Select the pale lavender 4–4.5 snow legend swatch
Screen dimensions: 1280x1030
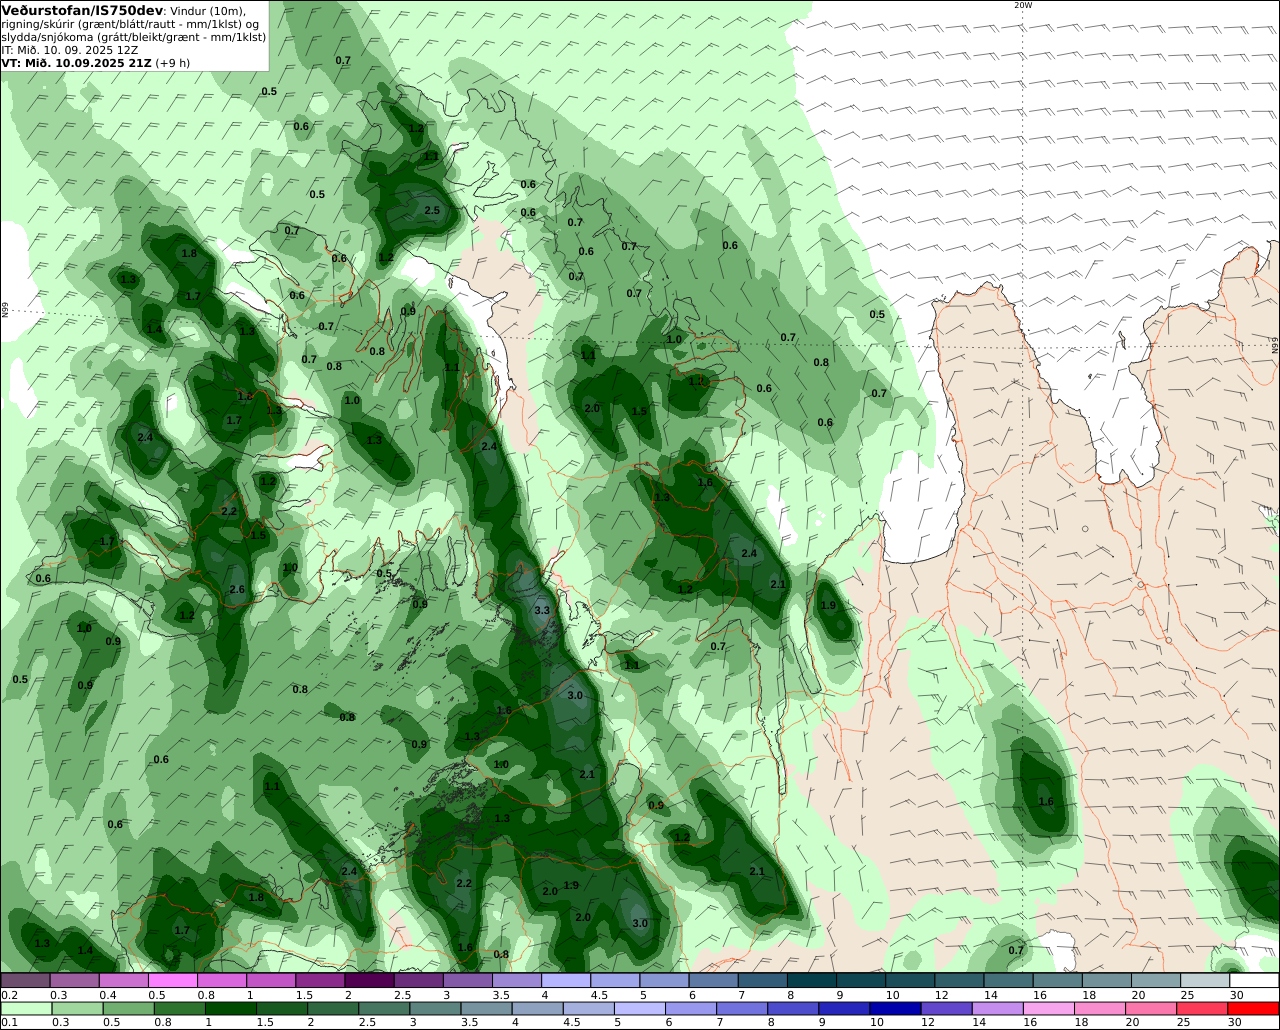point(566,980)
